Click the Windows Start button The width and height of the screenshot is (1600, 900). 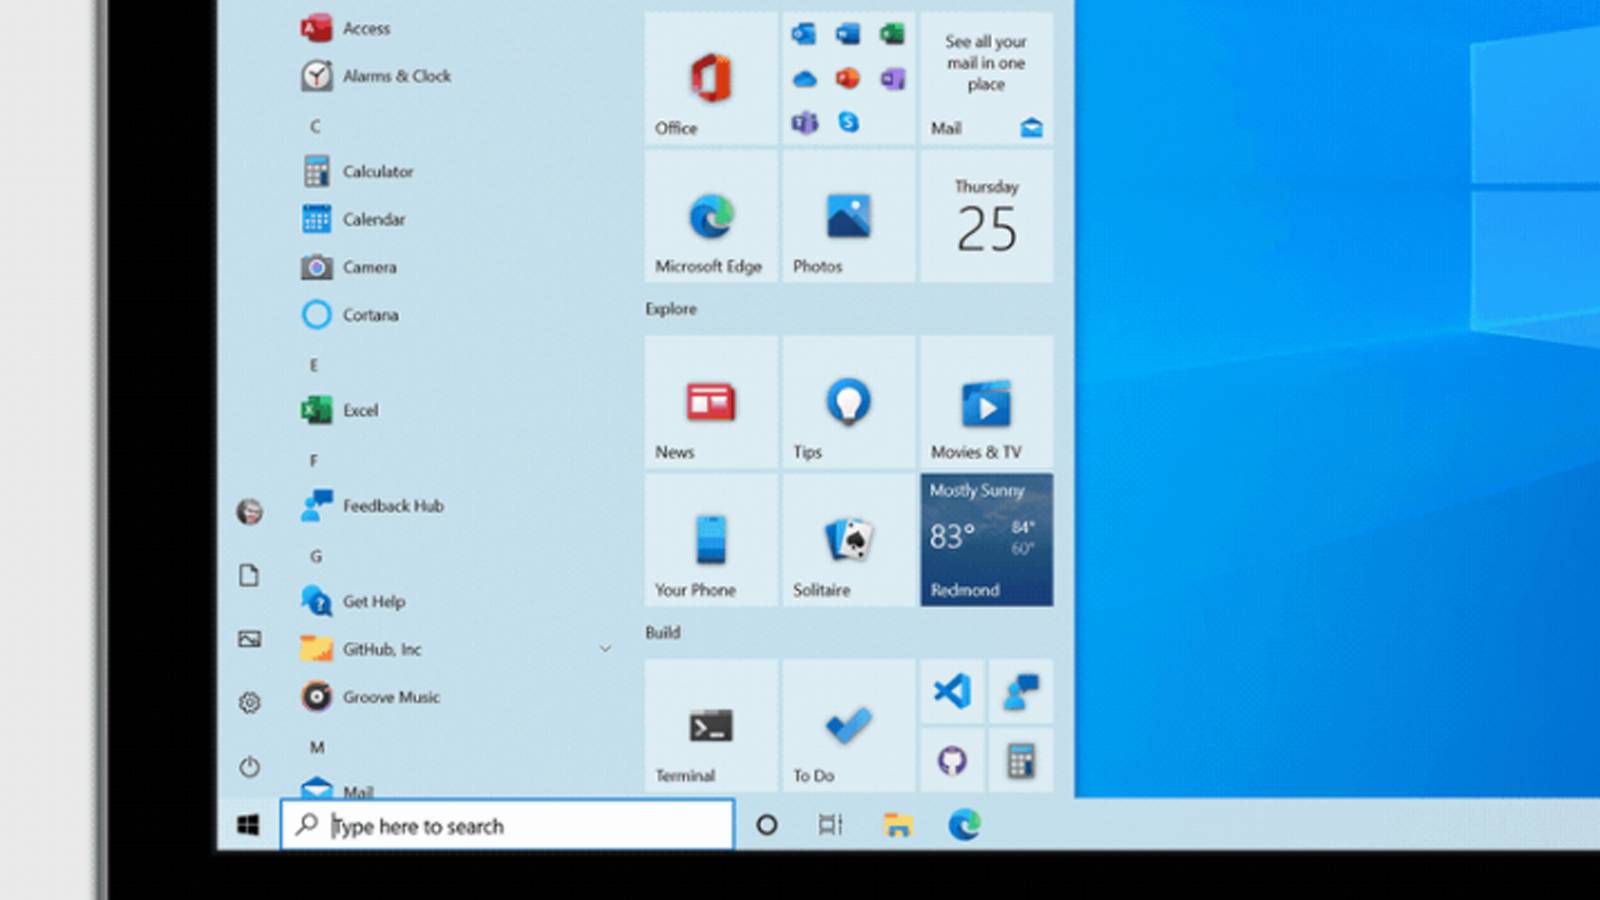(249, 824)
